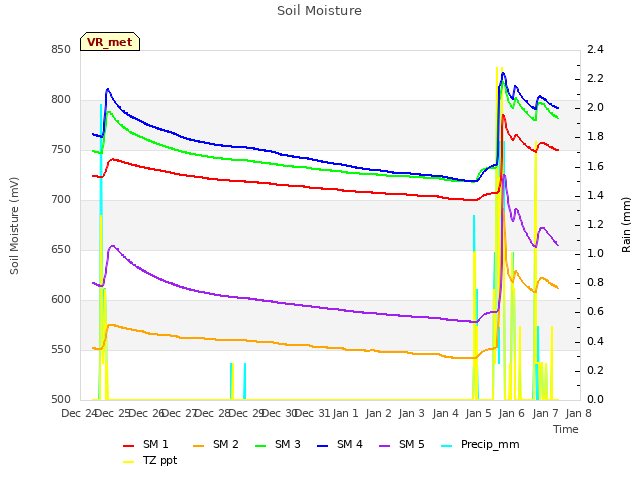The image size is (640, 480).
Task: Click the Soil Moisture chart title
Action: pyautogui.click(x=319, y=11)
